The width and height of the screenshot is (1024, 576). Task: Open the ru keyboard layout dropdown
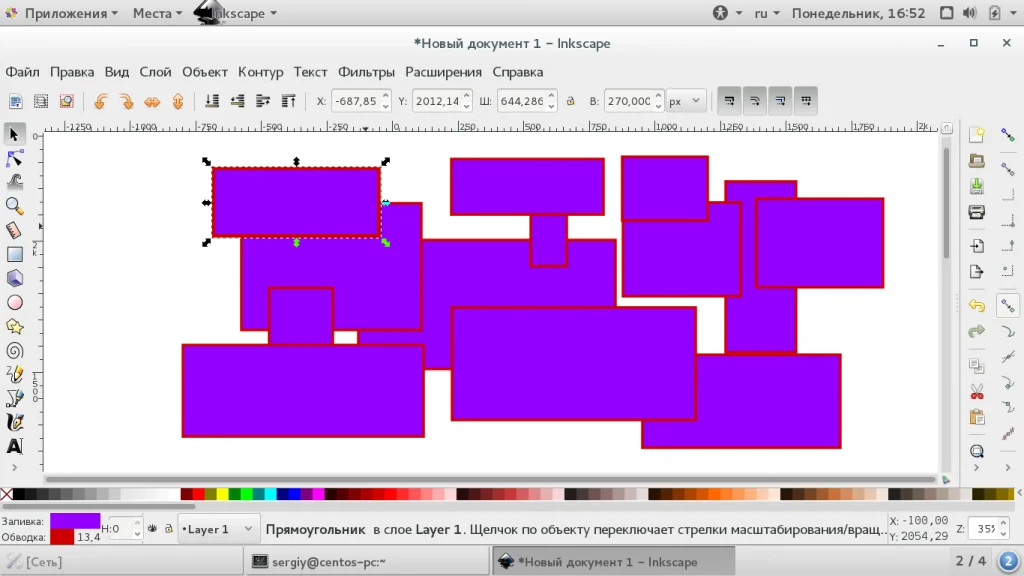coord(767,13)
